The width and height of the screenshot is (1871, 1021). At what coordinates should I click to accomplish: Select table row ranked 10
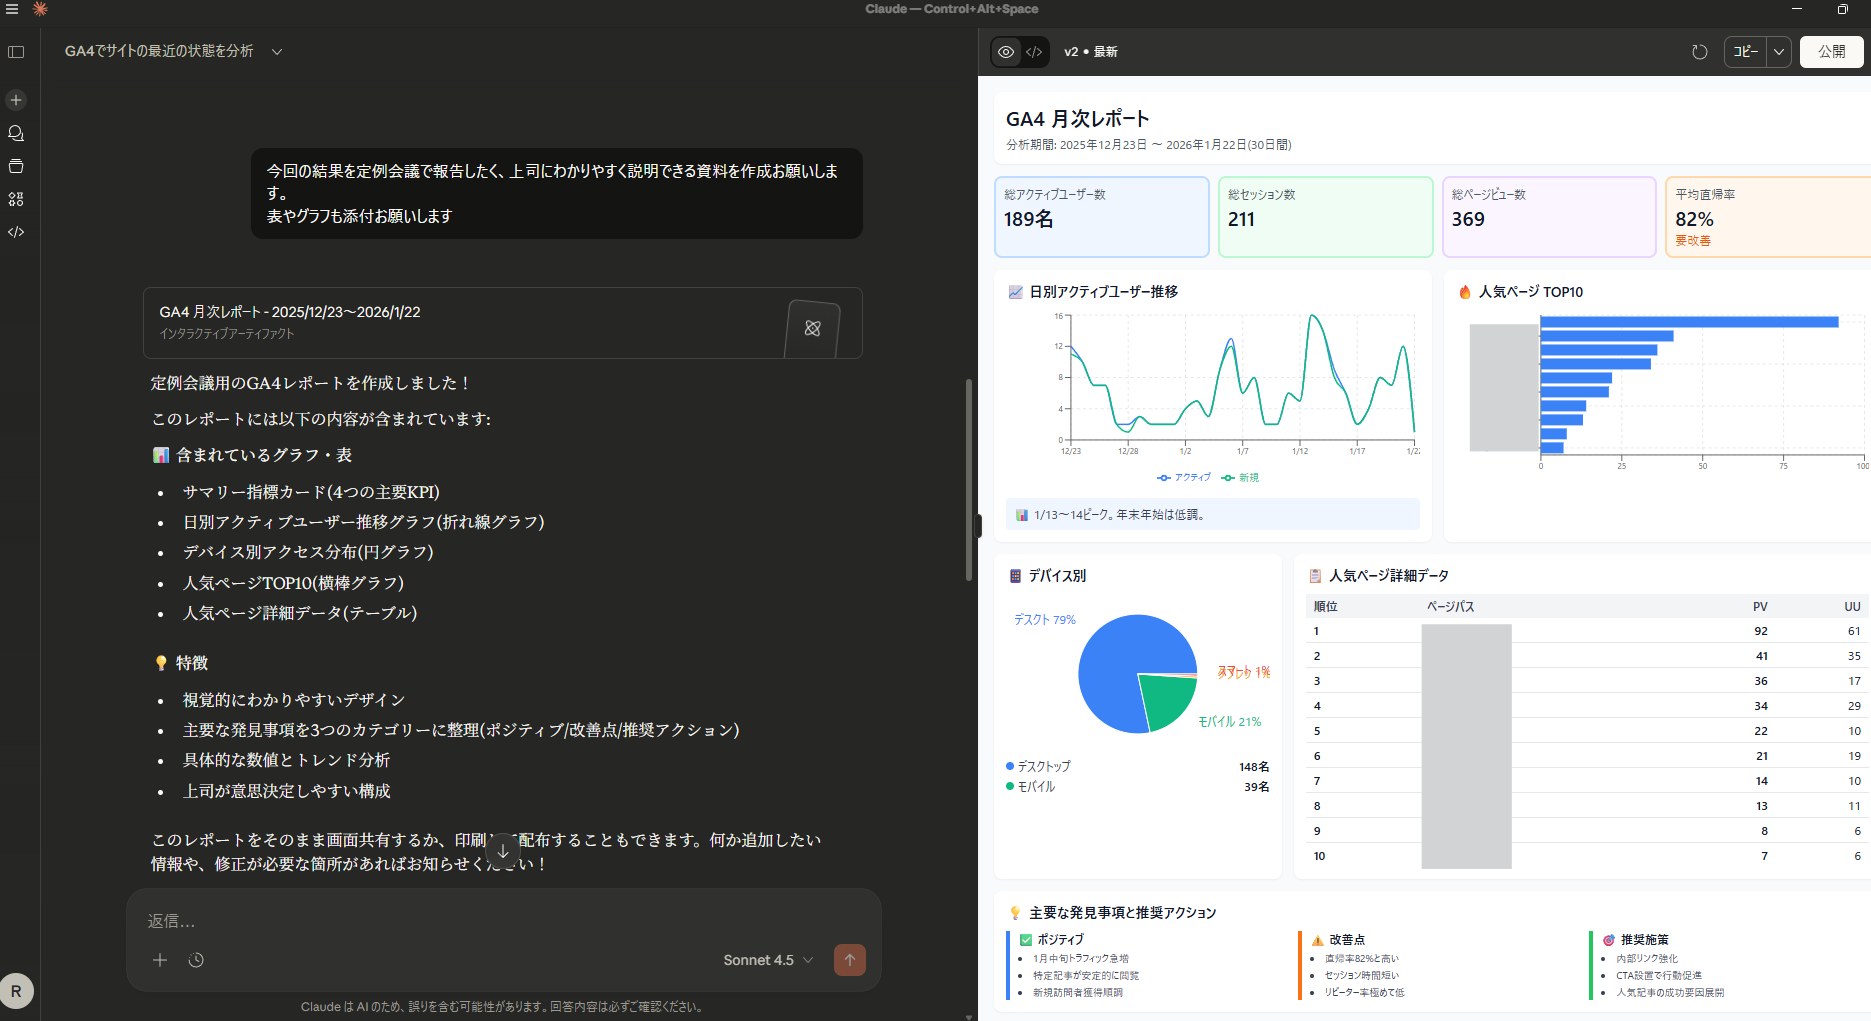click(x=1588, y=856)
